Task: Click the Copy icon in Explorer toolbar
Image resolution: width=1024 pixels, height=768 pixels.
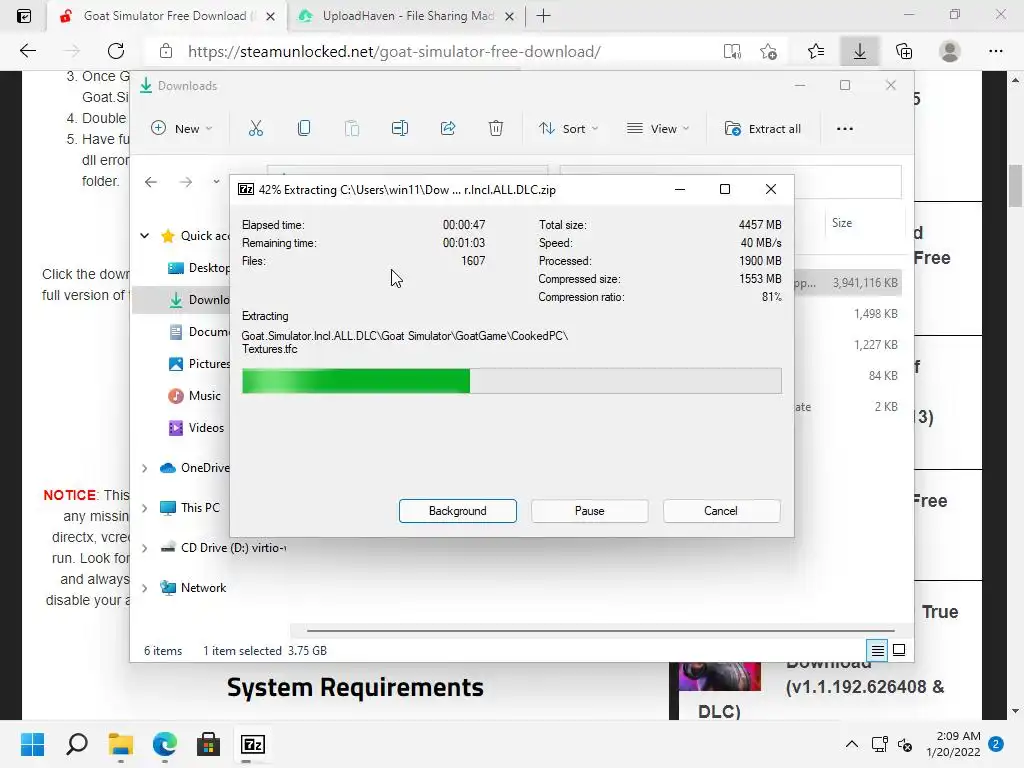Action: pyautogui.click(x=304, y=129)
